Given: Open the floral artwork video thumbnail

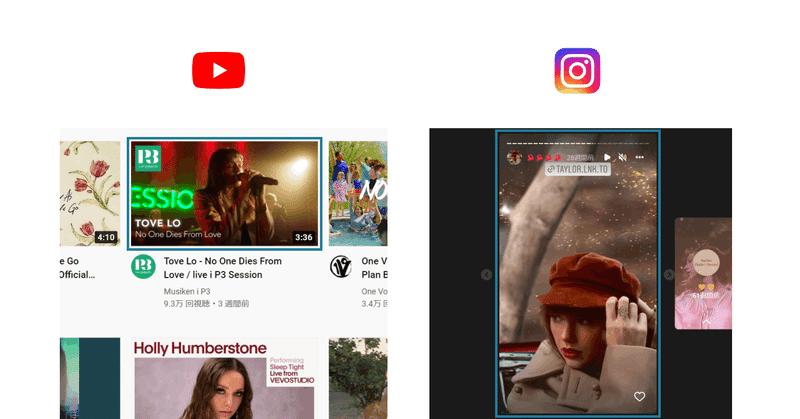Looking at the screenshot, I should [x=90, y=194].
